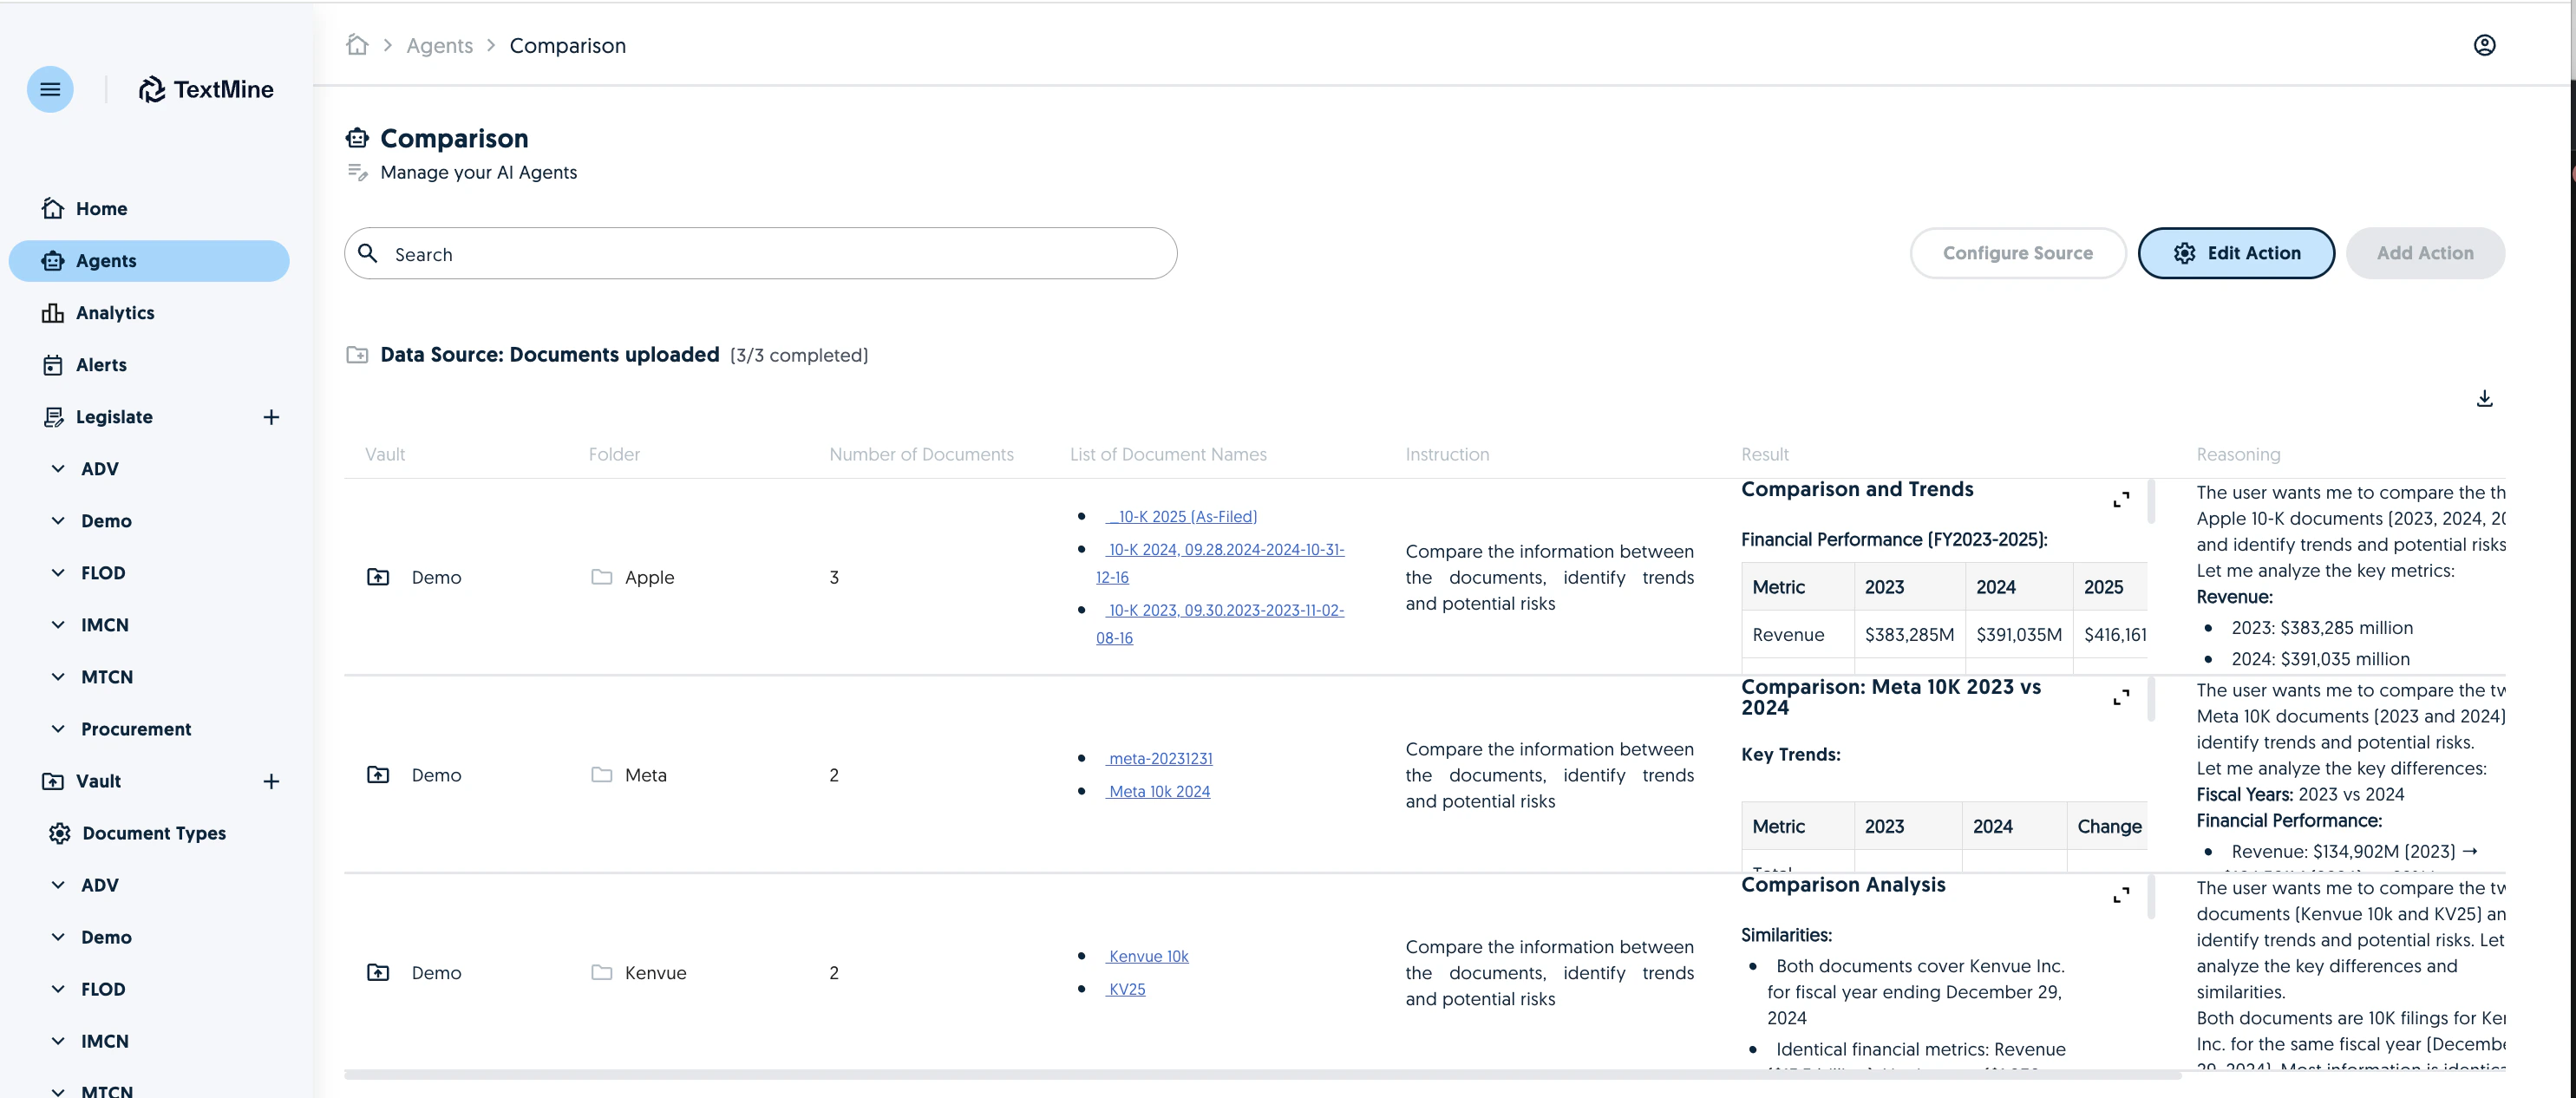
Task: Open Home in the sidebar
Action: coord(149,208)
